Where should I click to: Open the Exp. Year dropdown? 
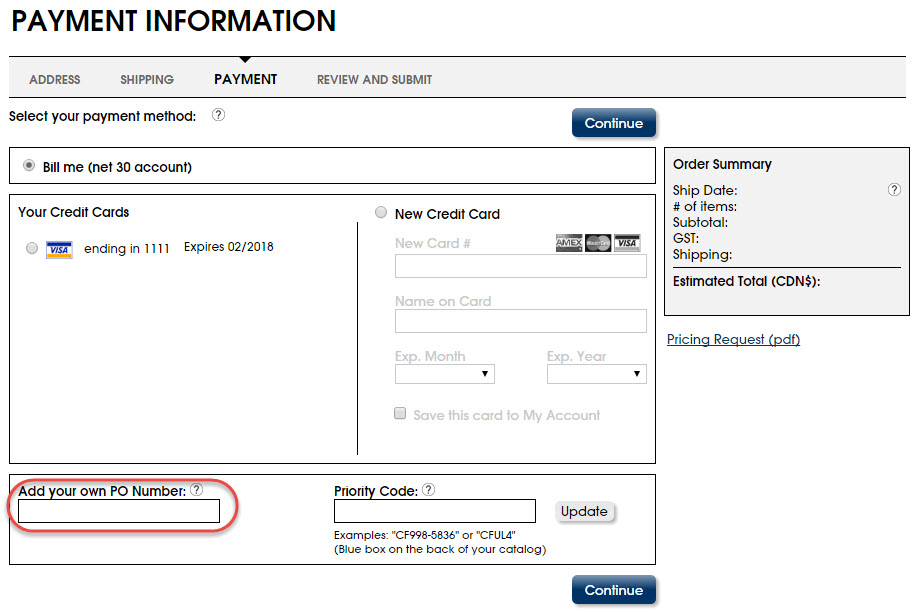(x=596, y=374)
